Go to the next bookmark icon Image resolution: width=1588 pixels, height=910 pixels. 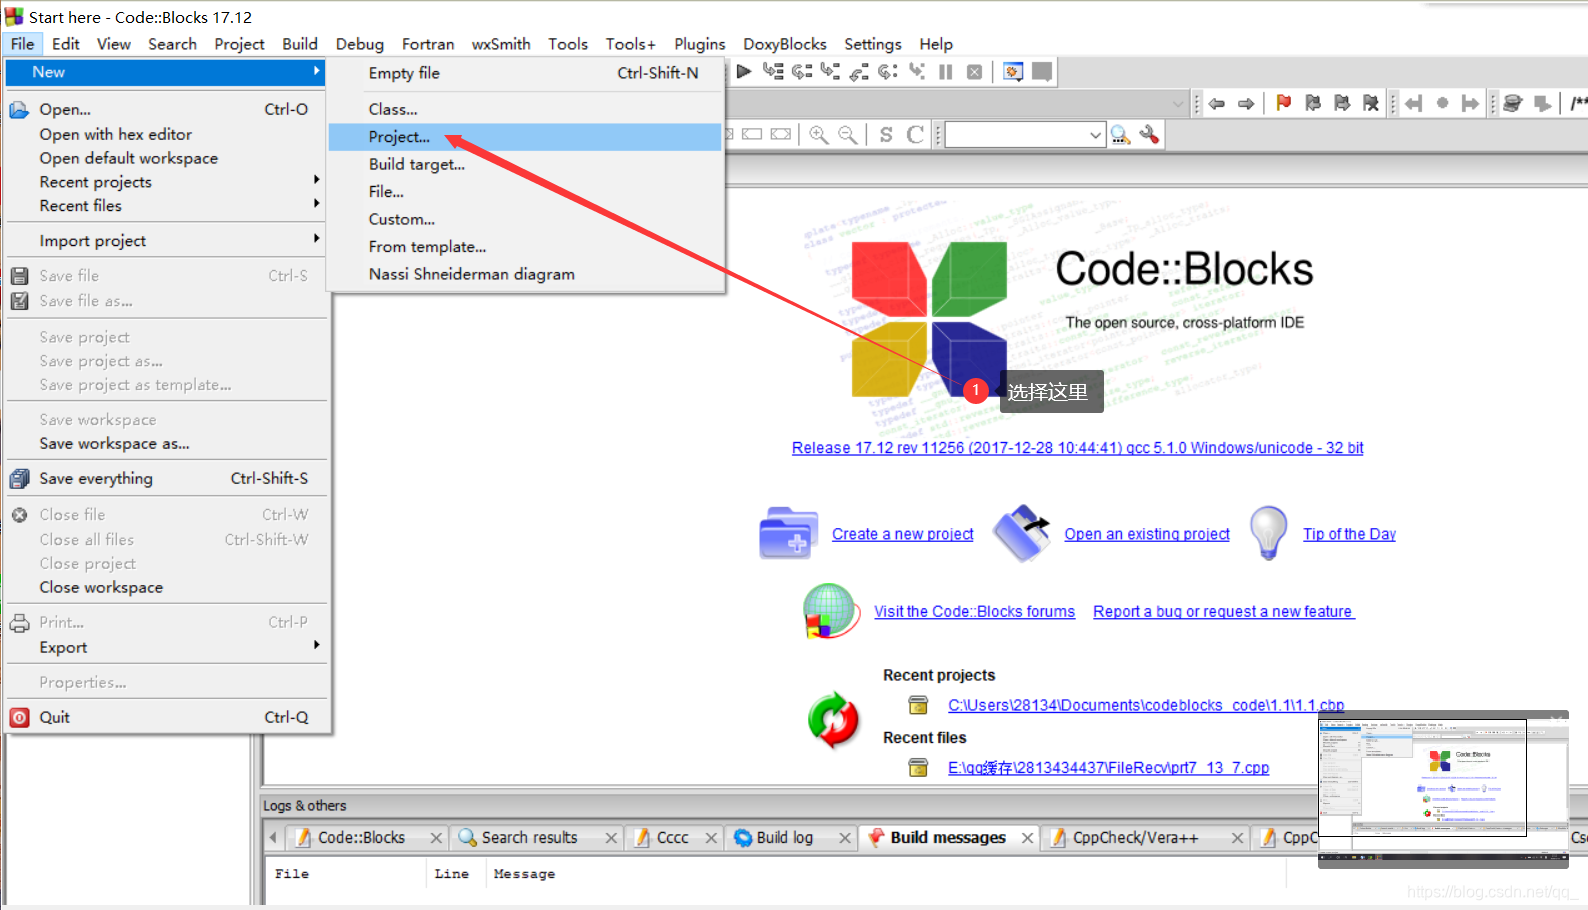point(1342,103)
